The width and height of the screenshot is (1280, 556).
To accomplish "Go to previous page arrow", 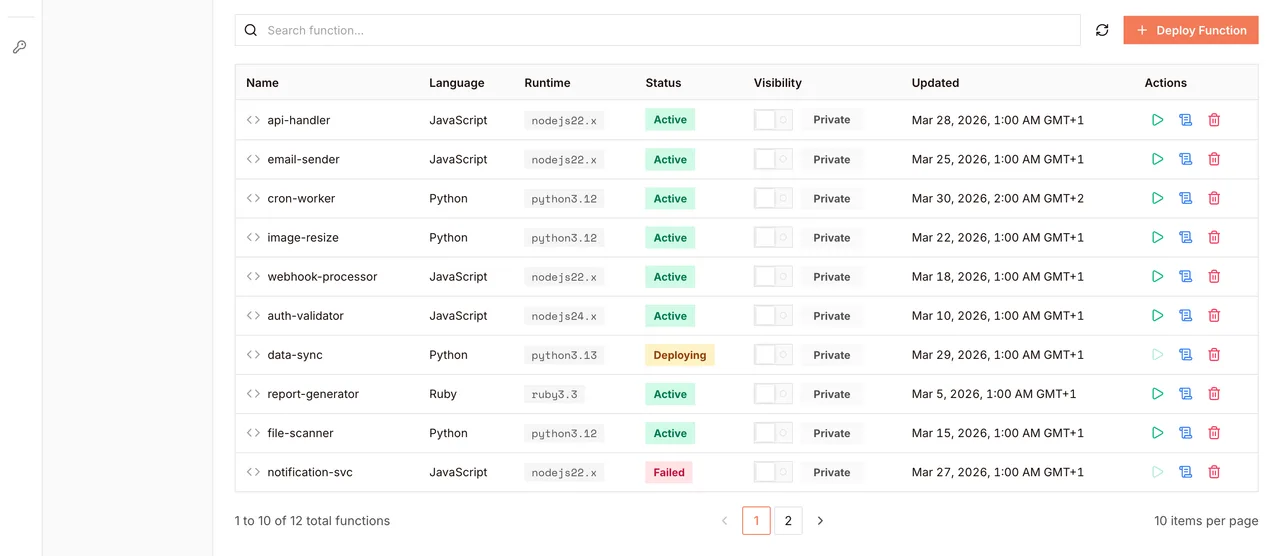I will (x=725, y=521).
